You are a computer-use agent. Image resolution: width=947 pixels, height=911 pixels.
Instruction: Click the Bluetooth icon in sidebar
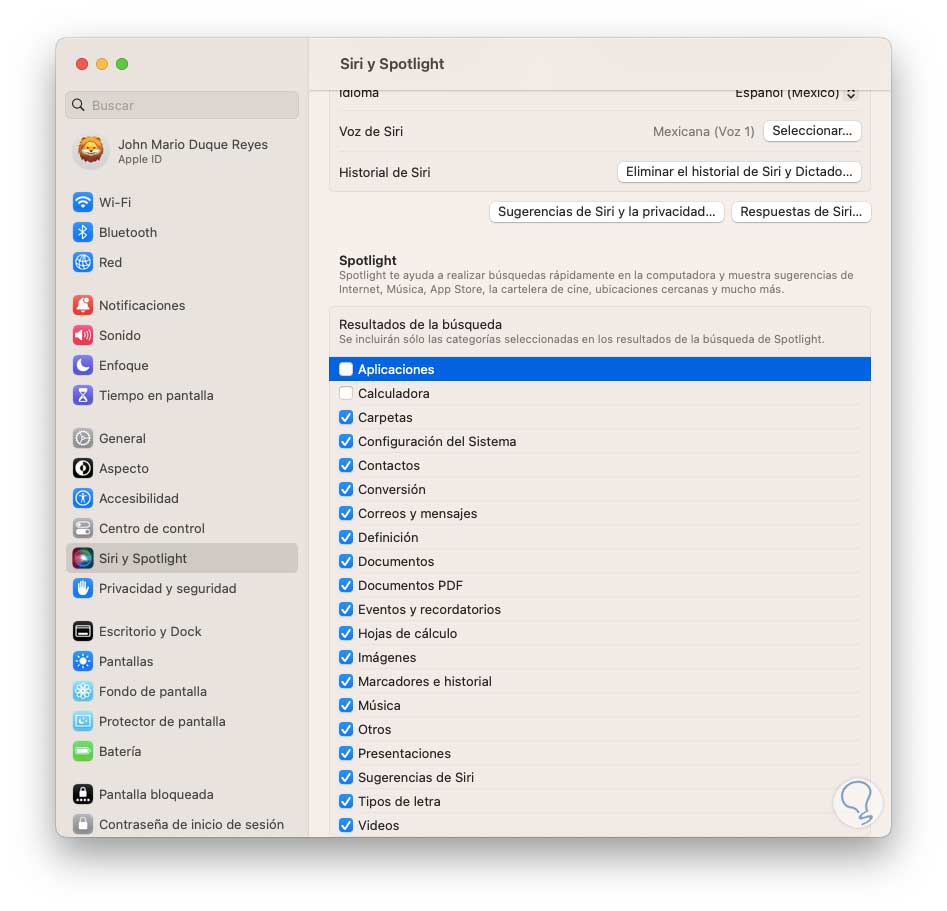pyautogui.click(x=83, y=232)
